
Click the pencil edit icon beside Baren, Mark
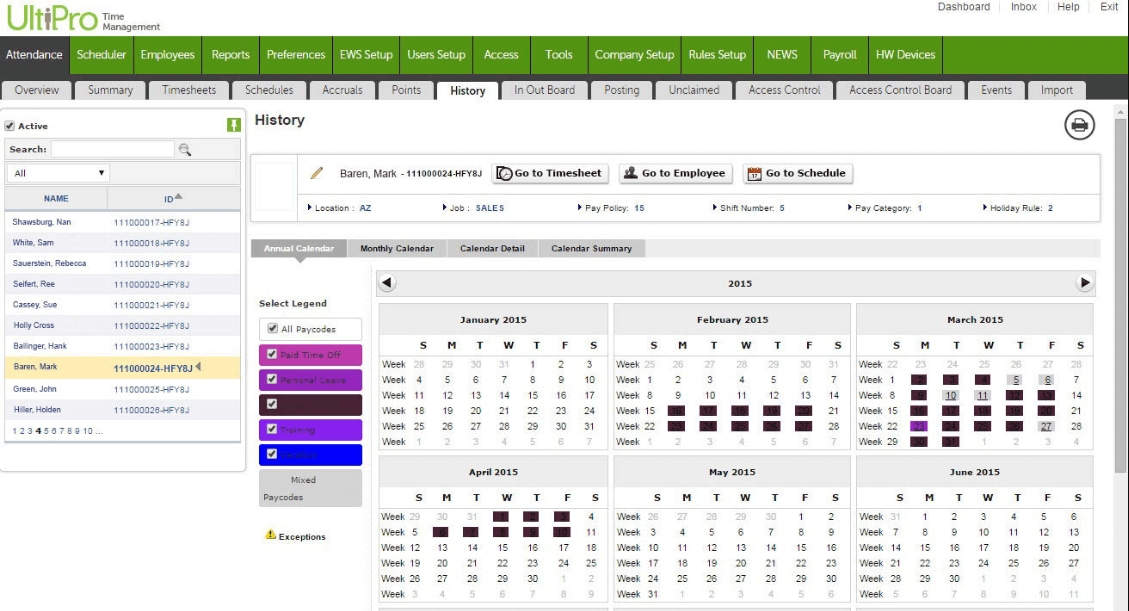coord(317,173)
